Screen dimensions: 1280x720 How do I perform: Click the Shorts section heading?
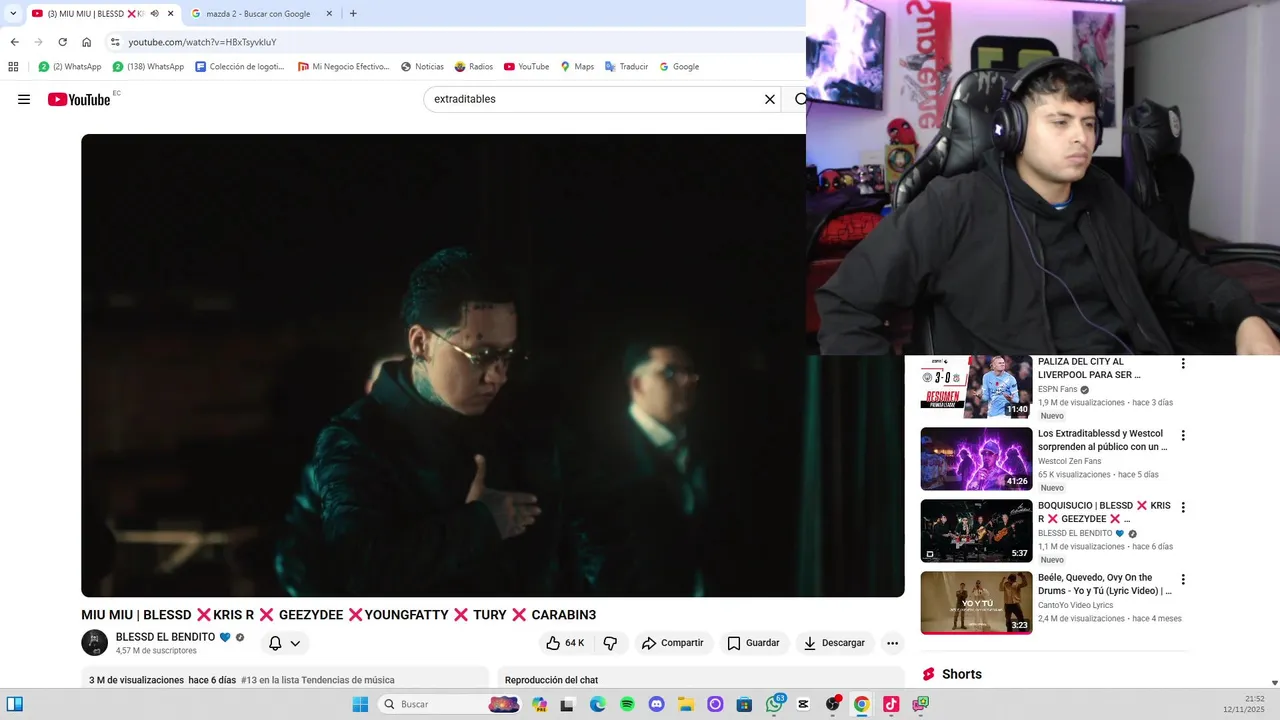point(962,674)
